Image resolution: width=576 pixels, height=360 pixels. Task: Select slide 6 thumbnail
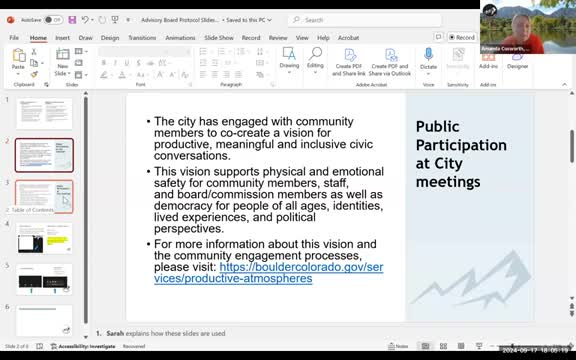[x=44, y=321]
